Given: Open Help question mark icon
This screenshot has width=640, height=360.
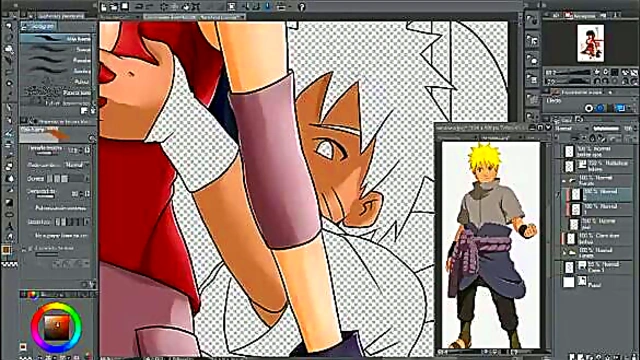Looking at the screenshot, I should 302,7.
